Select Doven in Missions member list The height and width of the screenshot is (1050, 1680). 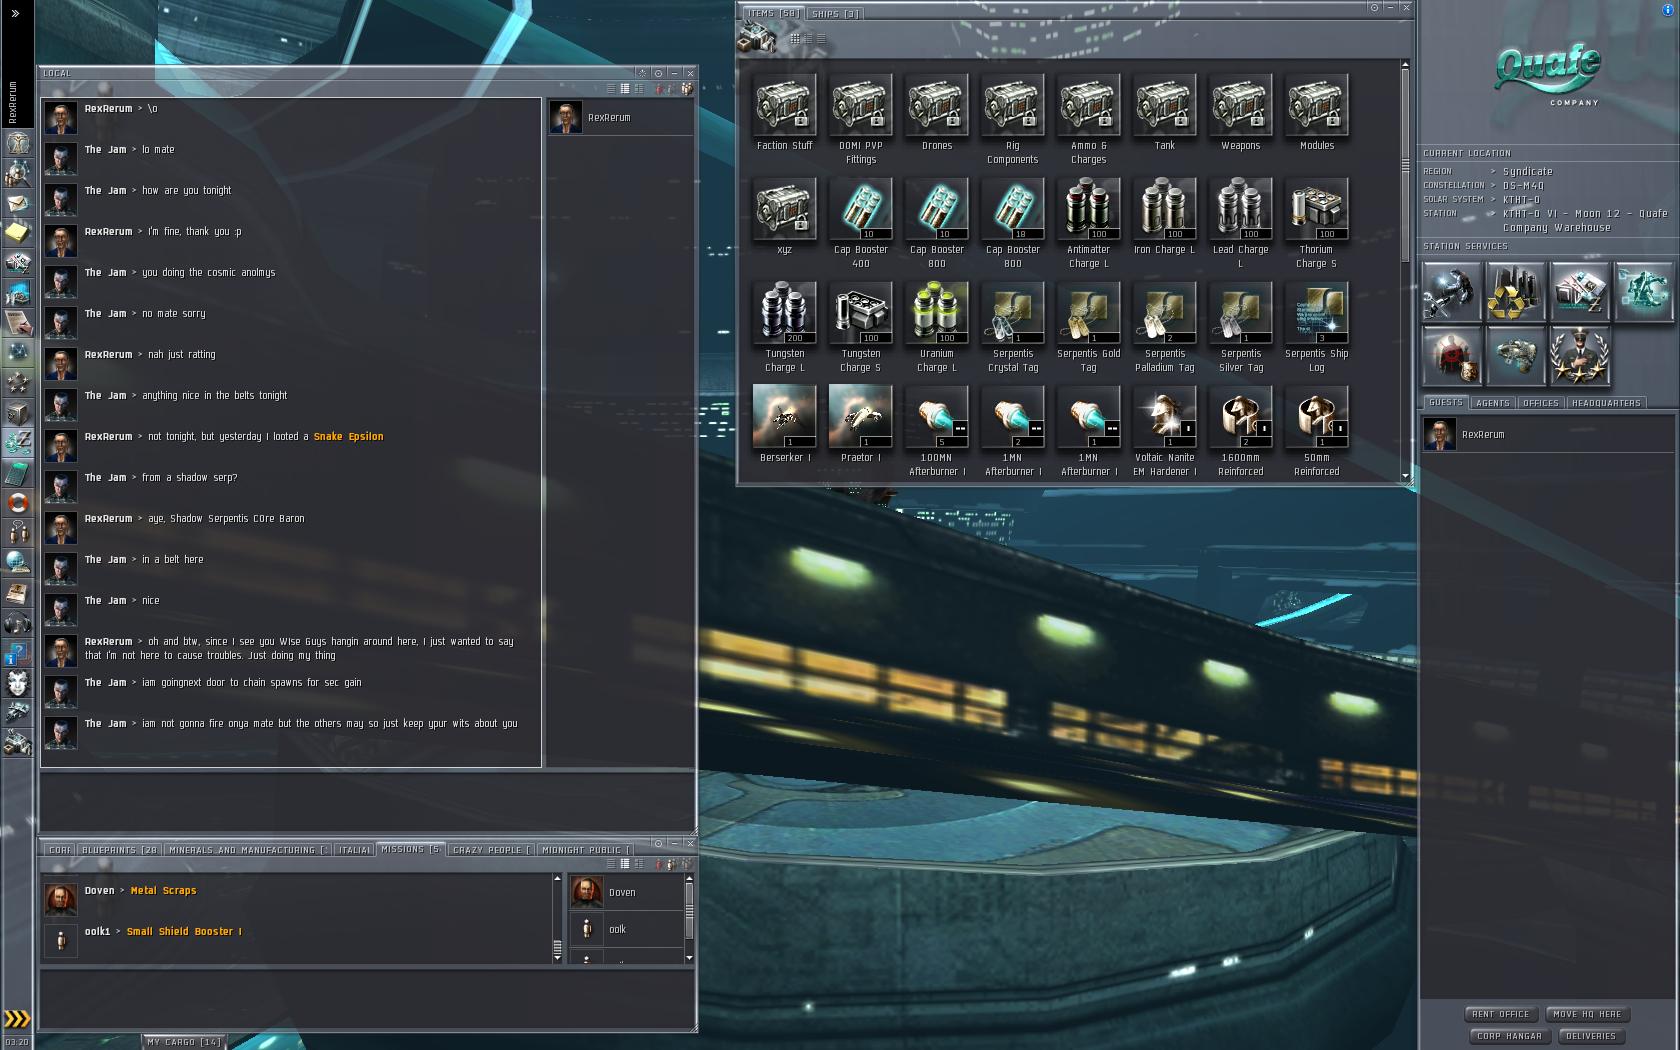626,892
